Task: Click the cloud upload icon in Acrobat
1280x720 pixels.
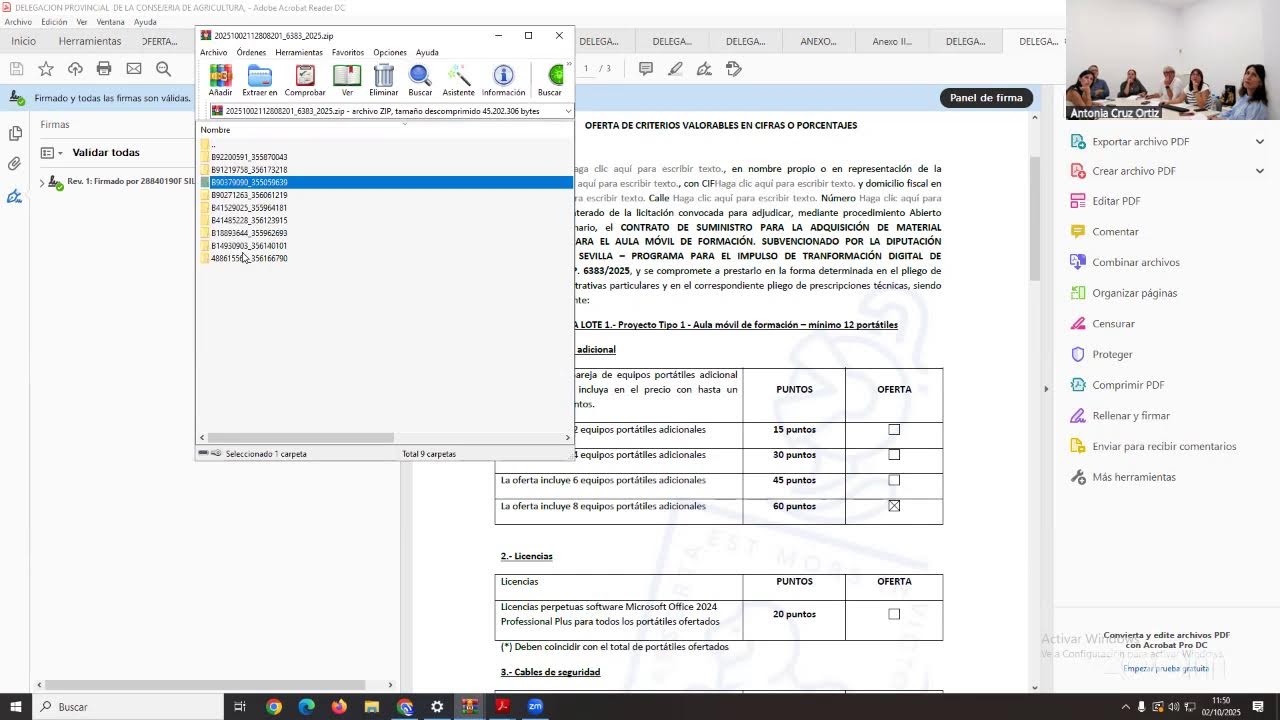Action: click(x=75, y=68)
